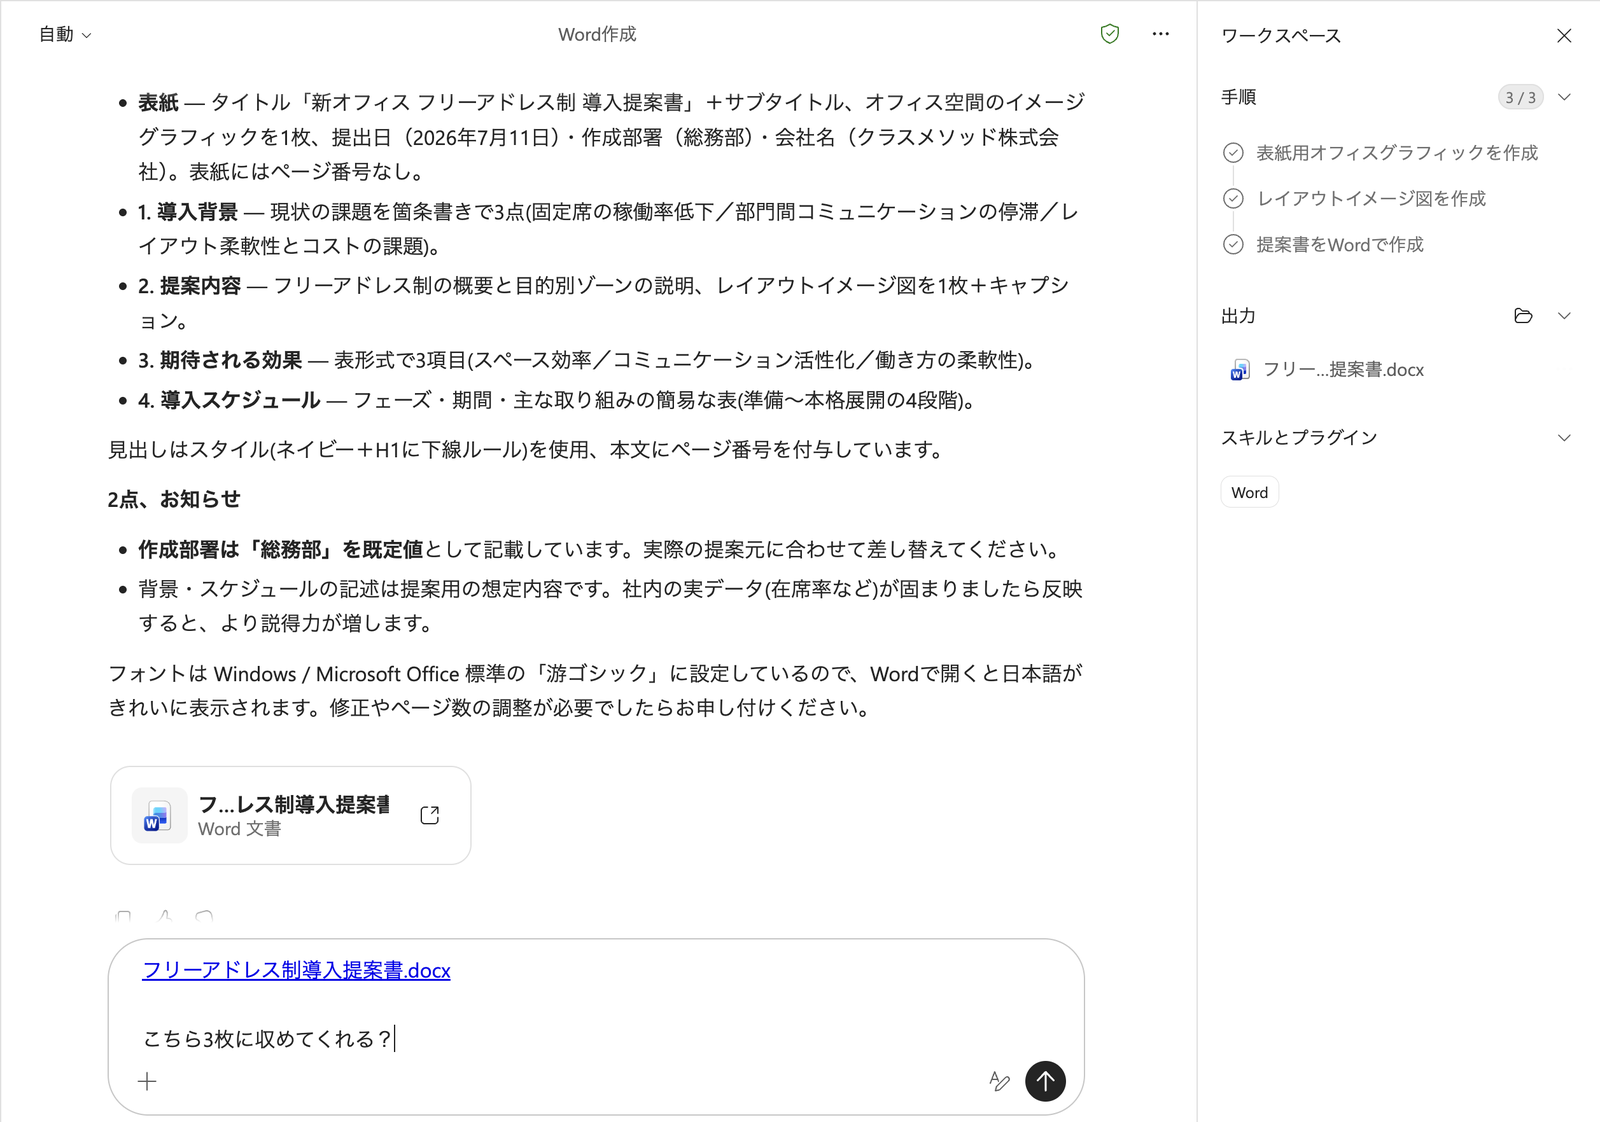Click the 2点、お知らせ heading
The image size is (1600, 1122).
(174, 499)
